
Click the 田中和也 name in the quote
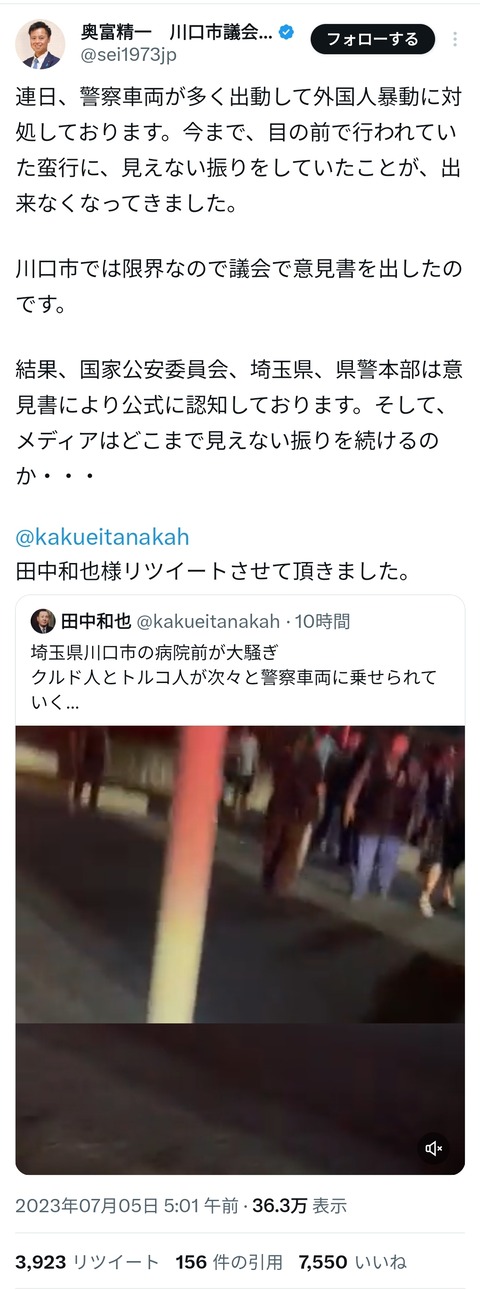coord(96,621)
